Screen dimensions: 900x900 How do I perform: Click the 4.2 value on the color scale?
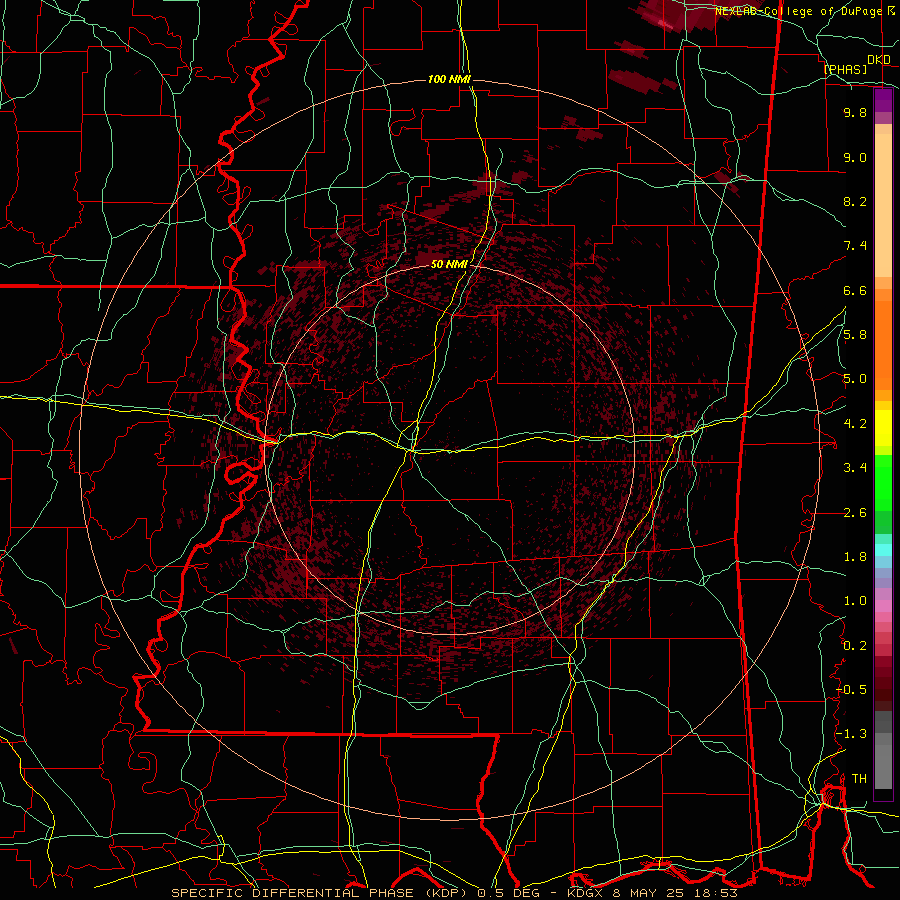(x=855, y=424)
